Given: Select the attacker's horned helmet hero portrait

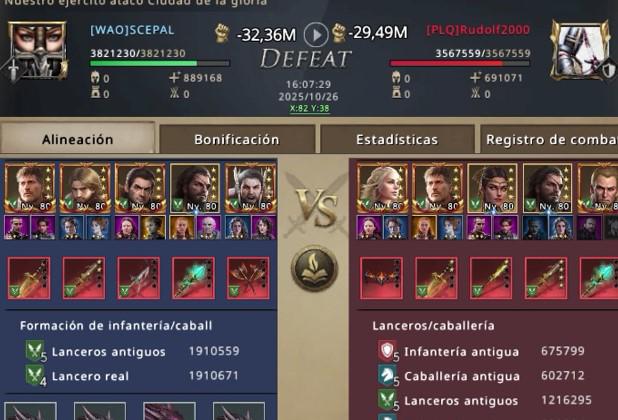Looking at the screenshot, I should tap(250, 188).
